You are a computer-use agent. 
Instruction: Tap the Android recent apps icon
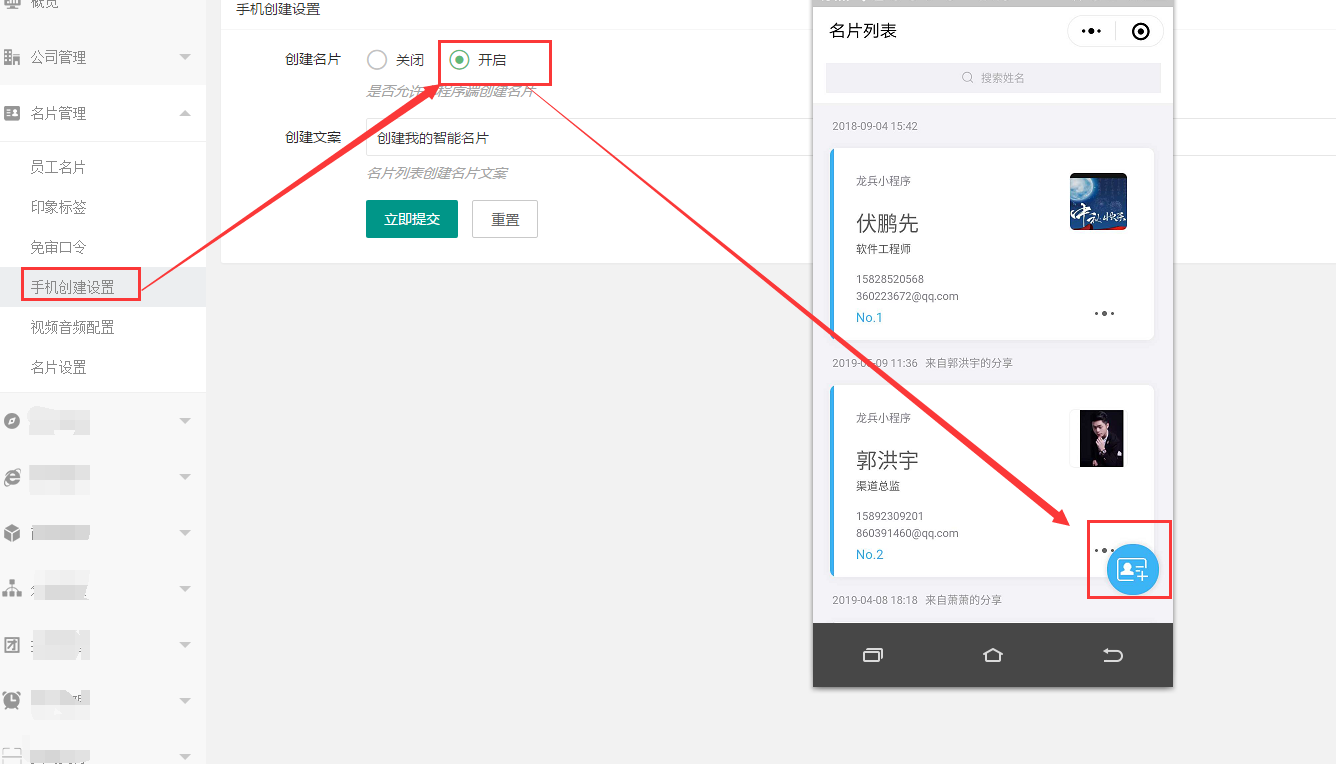[872, 655]
